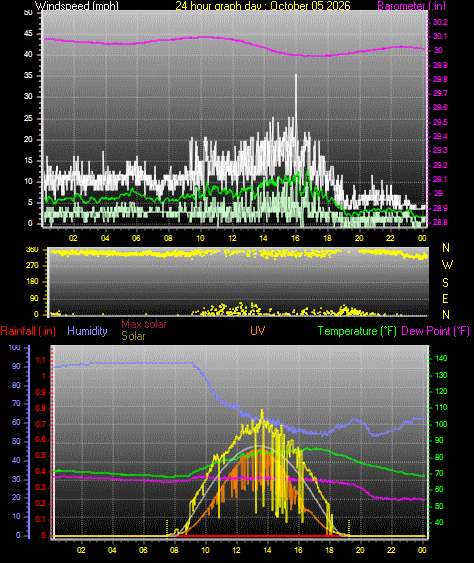This screenshot has width=474, height=563.
Task: Select the "Dew Point (°F)" legend label
Action: coord(436,331)
